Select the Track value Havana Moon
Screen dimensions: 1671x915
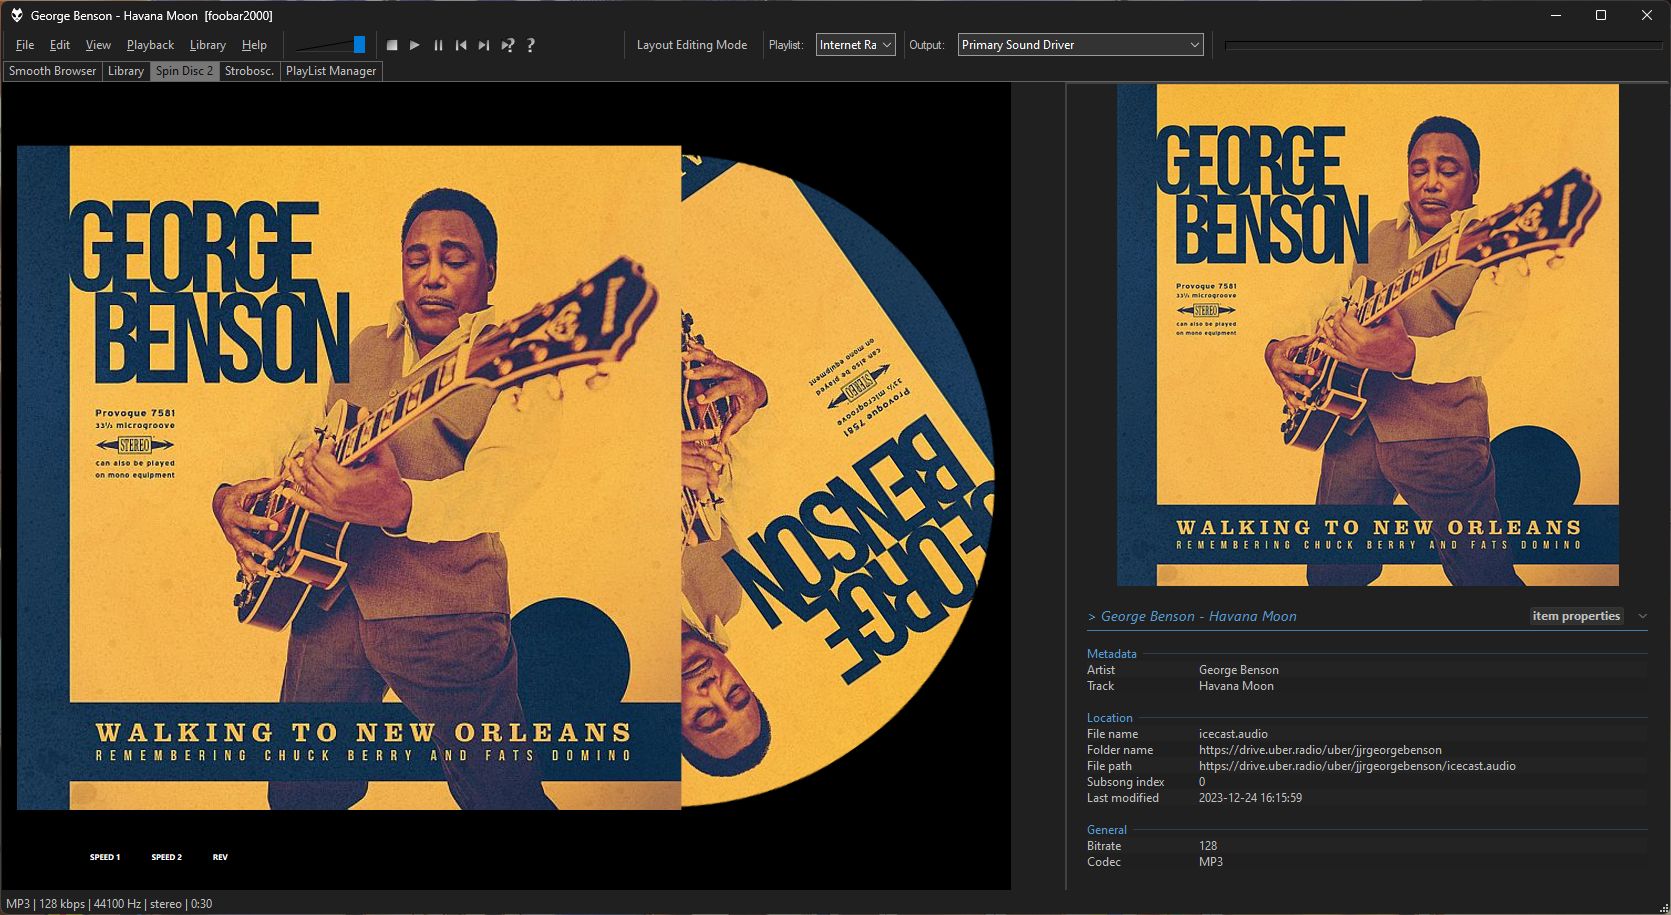pos(1236,686)
